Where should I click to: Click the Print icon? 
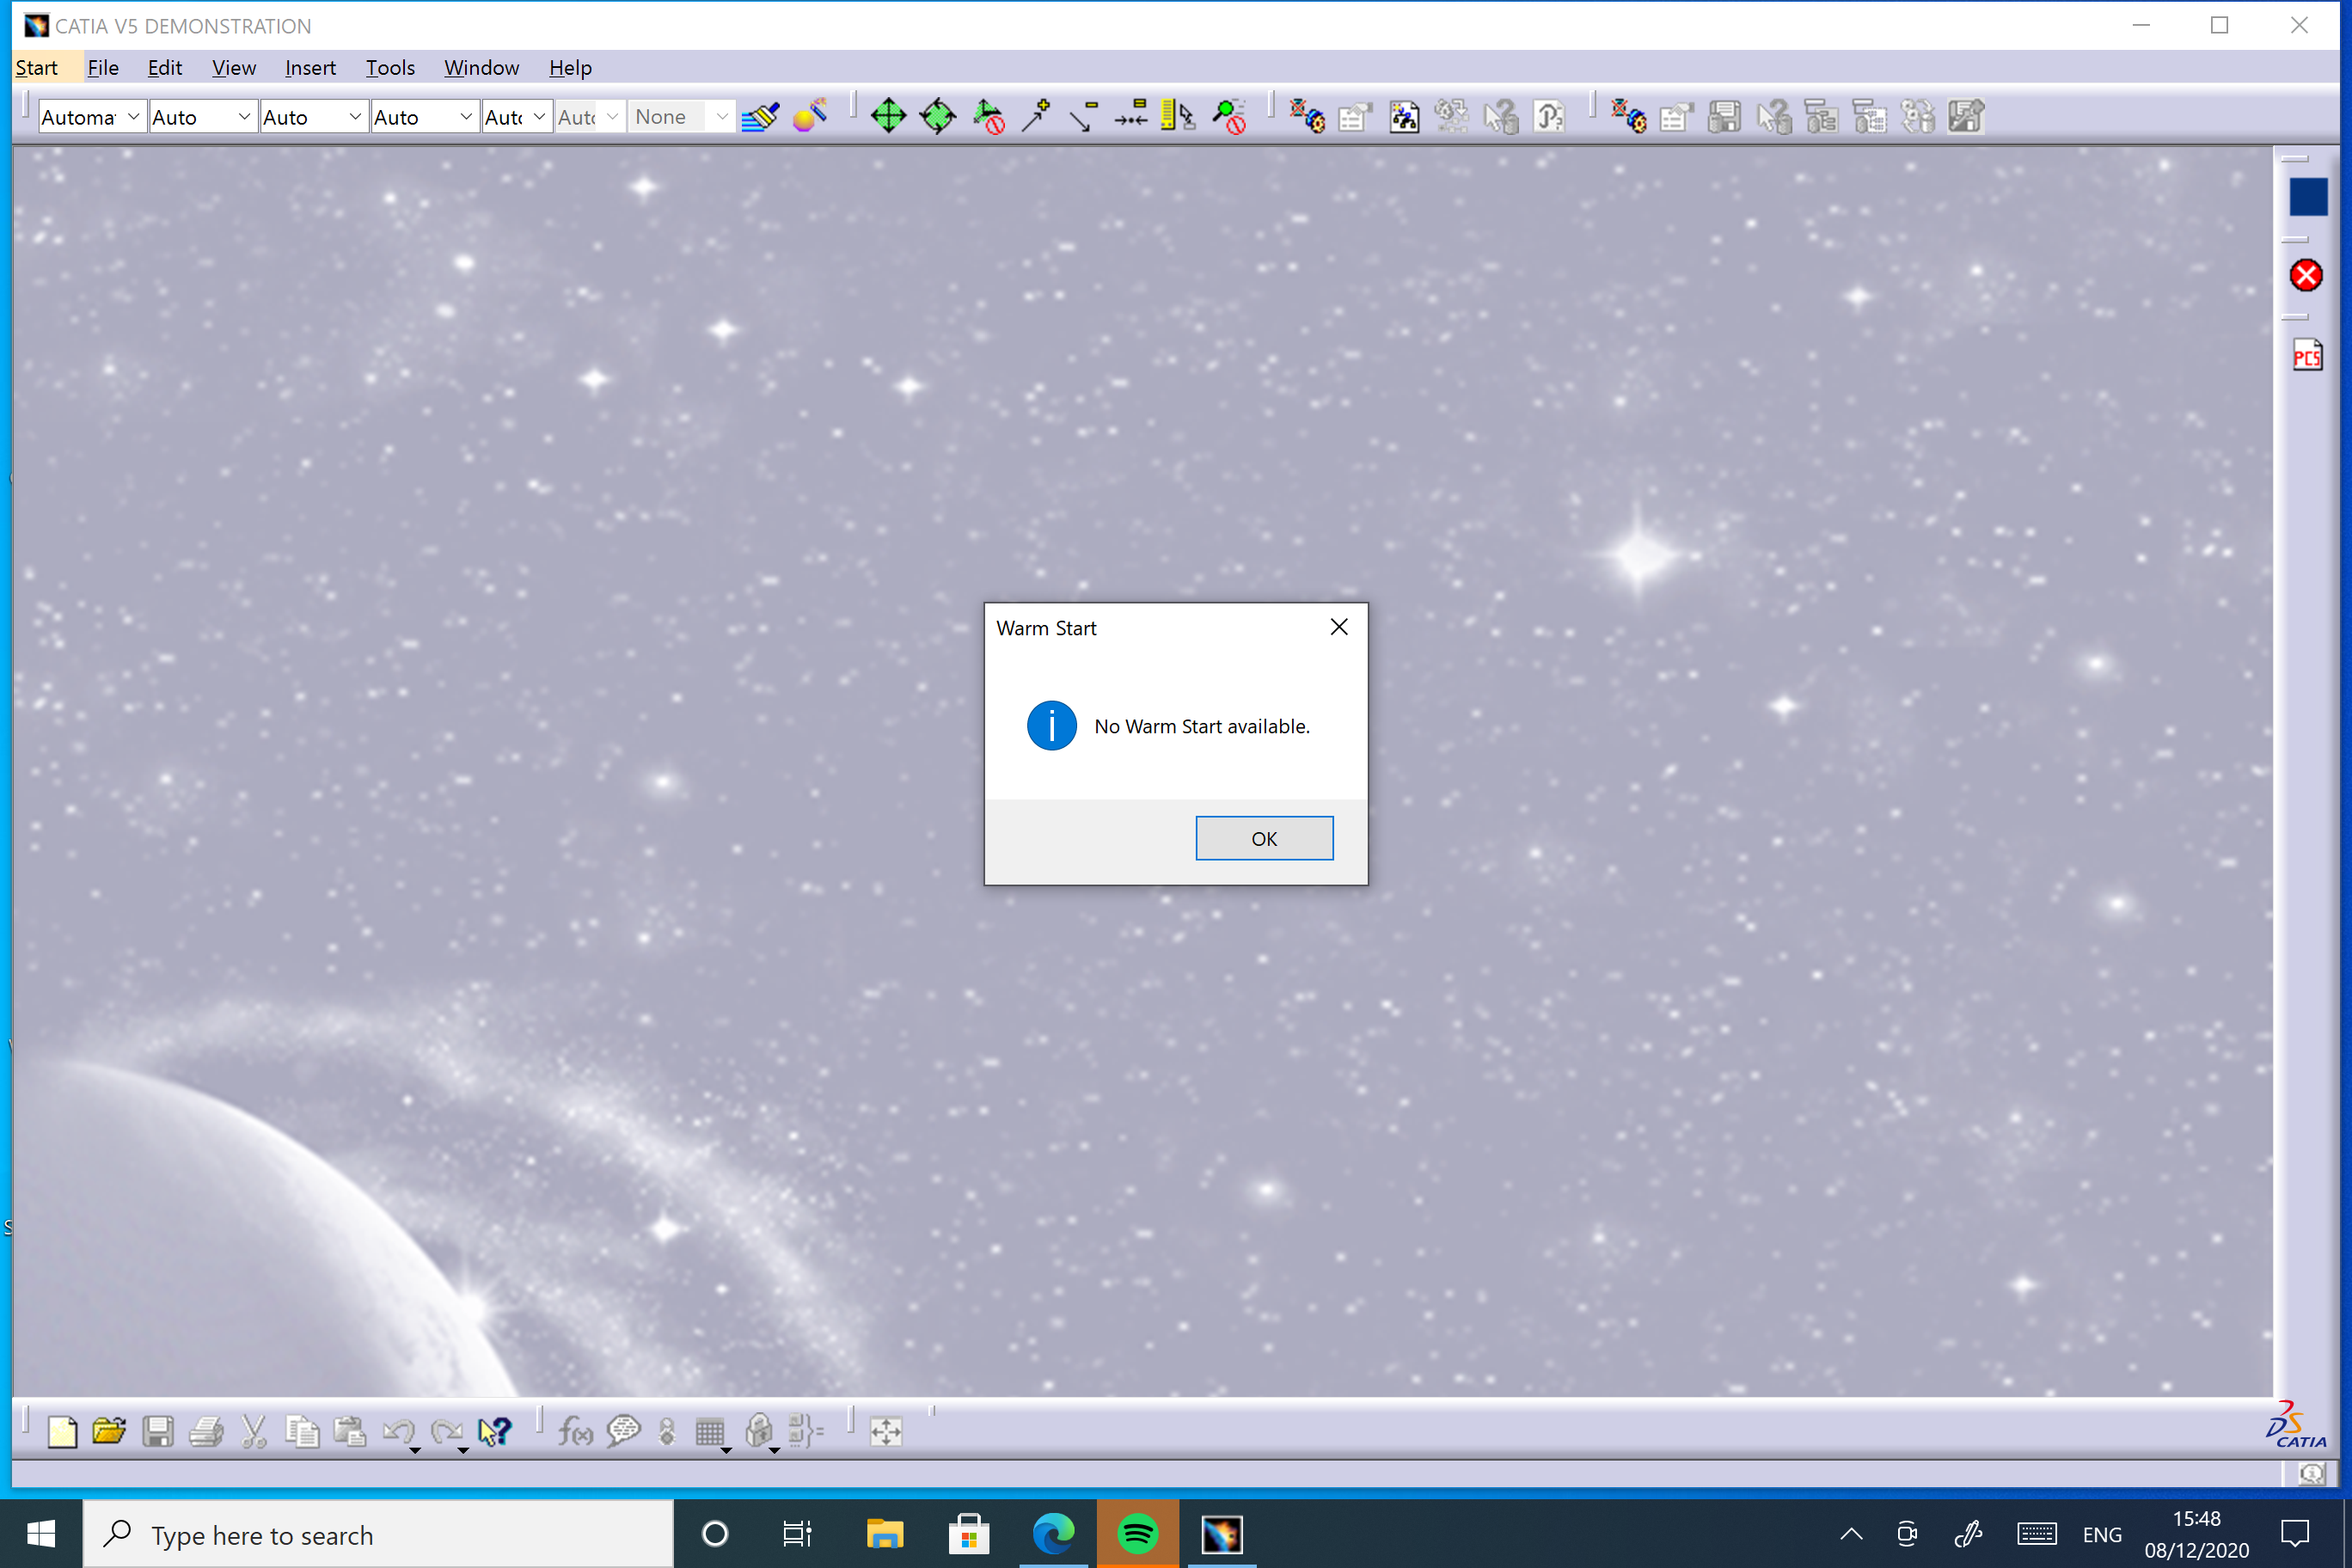tap(206, 1432)
